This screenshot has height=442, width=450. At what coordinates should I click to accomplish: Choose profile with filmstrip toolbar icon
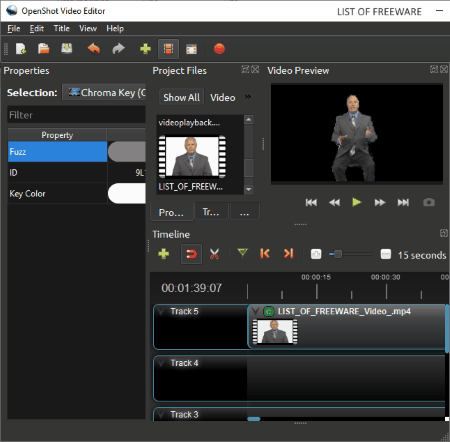pos(168,49)
